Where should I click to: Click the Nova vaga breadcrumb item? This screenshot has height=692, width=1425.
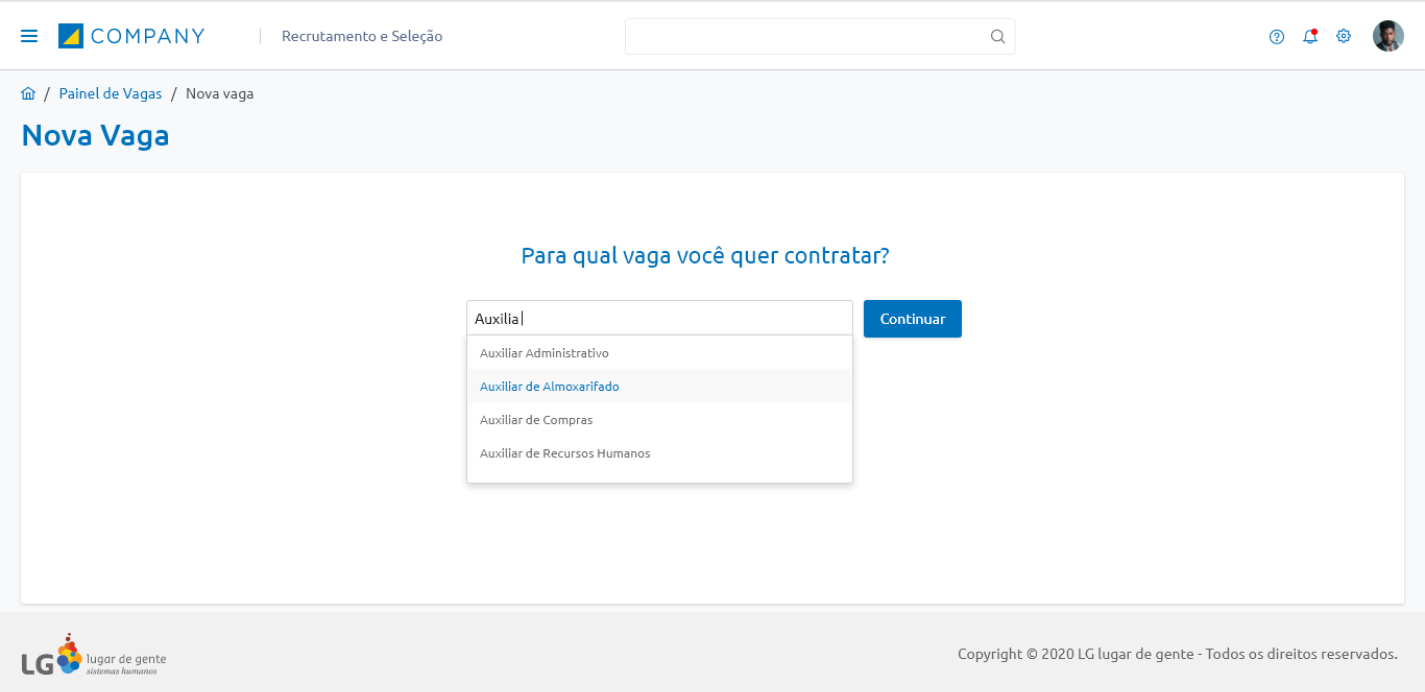tap(220, 94)
